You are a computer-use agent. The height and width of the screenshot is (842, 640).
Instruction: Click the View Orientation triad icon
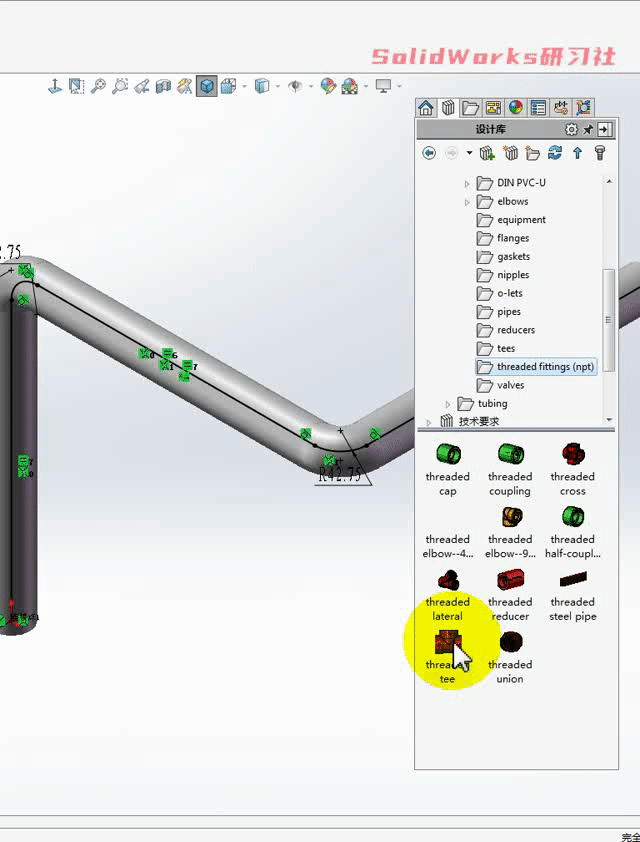pos(55,86)
